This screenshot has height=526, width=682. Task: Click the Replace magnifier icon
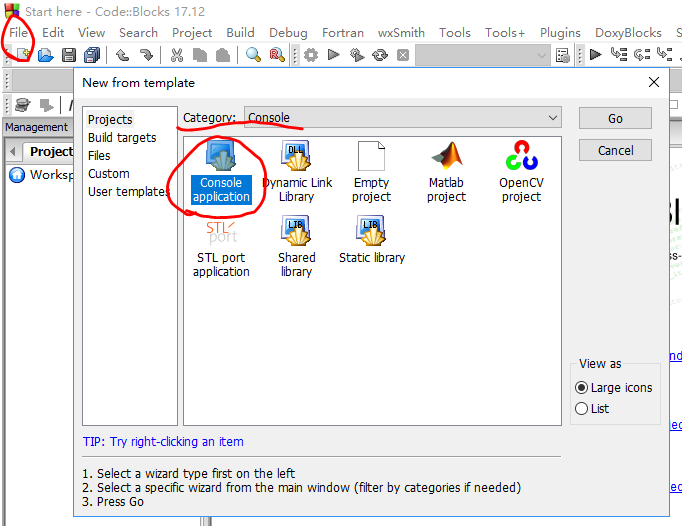pyautogui.click(x=277, y=55)
